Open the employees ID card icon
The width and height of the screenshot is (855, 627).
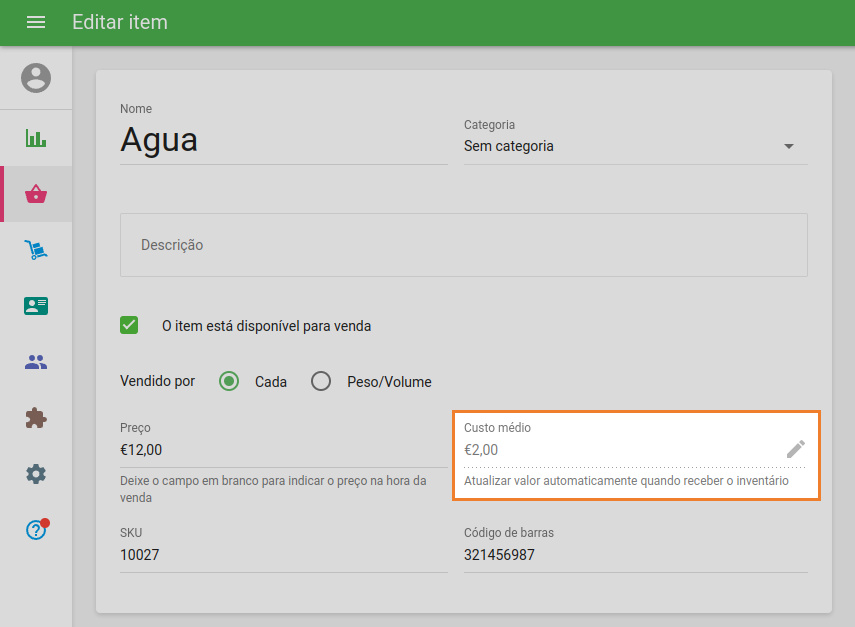pos(36,306)
